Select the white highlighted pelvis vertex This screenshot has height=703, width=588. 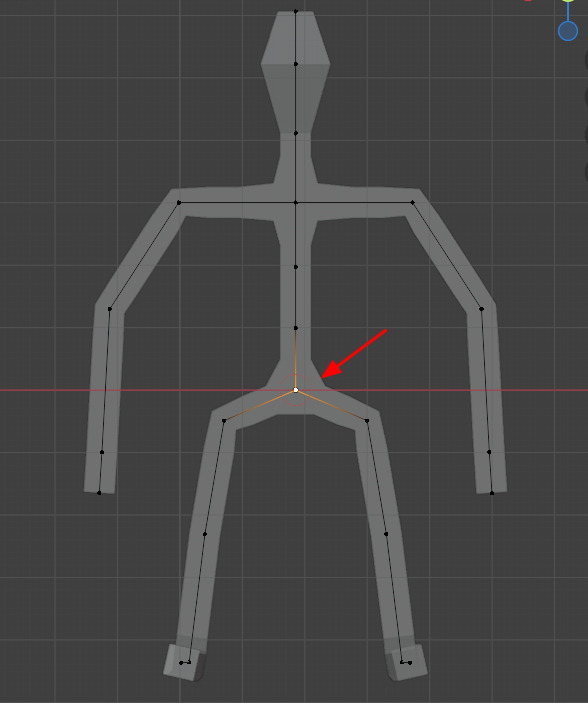click(x=296, y=390)
